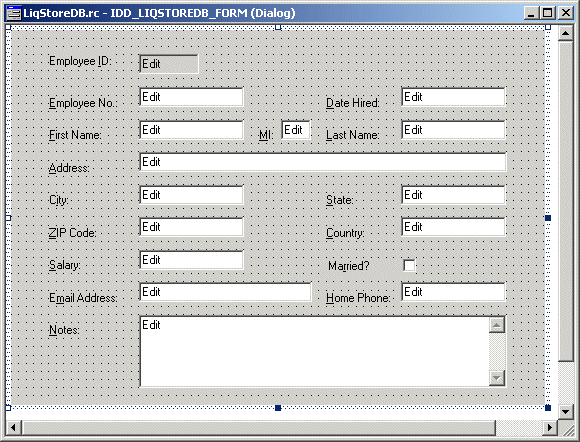The width and height of the screenshot is (580, 442).
Task: Select the Salary: label
Action: pyautogui.click(x=64, y=265)
